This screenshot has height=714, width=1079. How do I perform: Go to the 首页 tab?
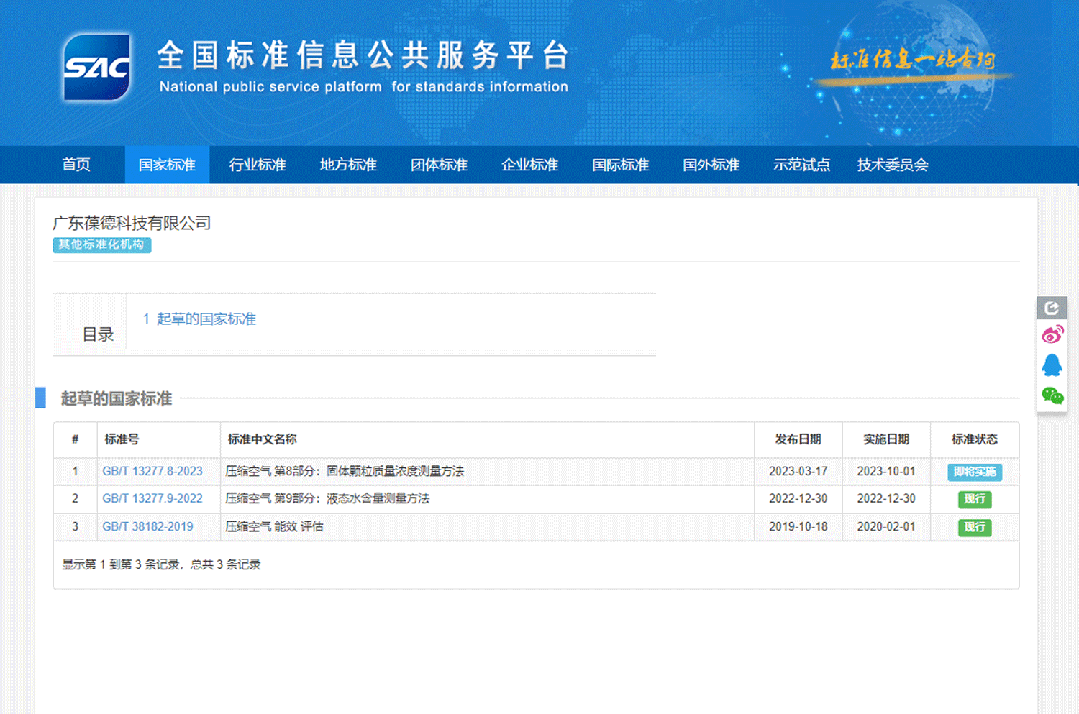coord(76,165)
